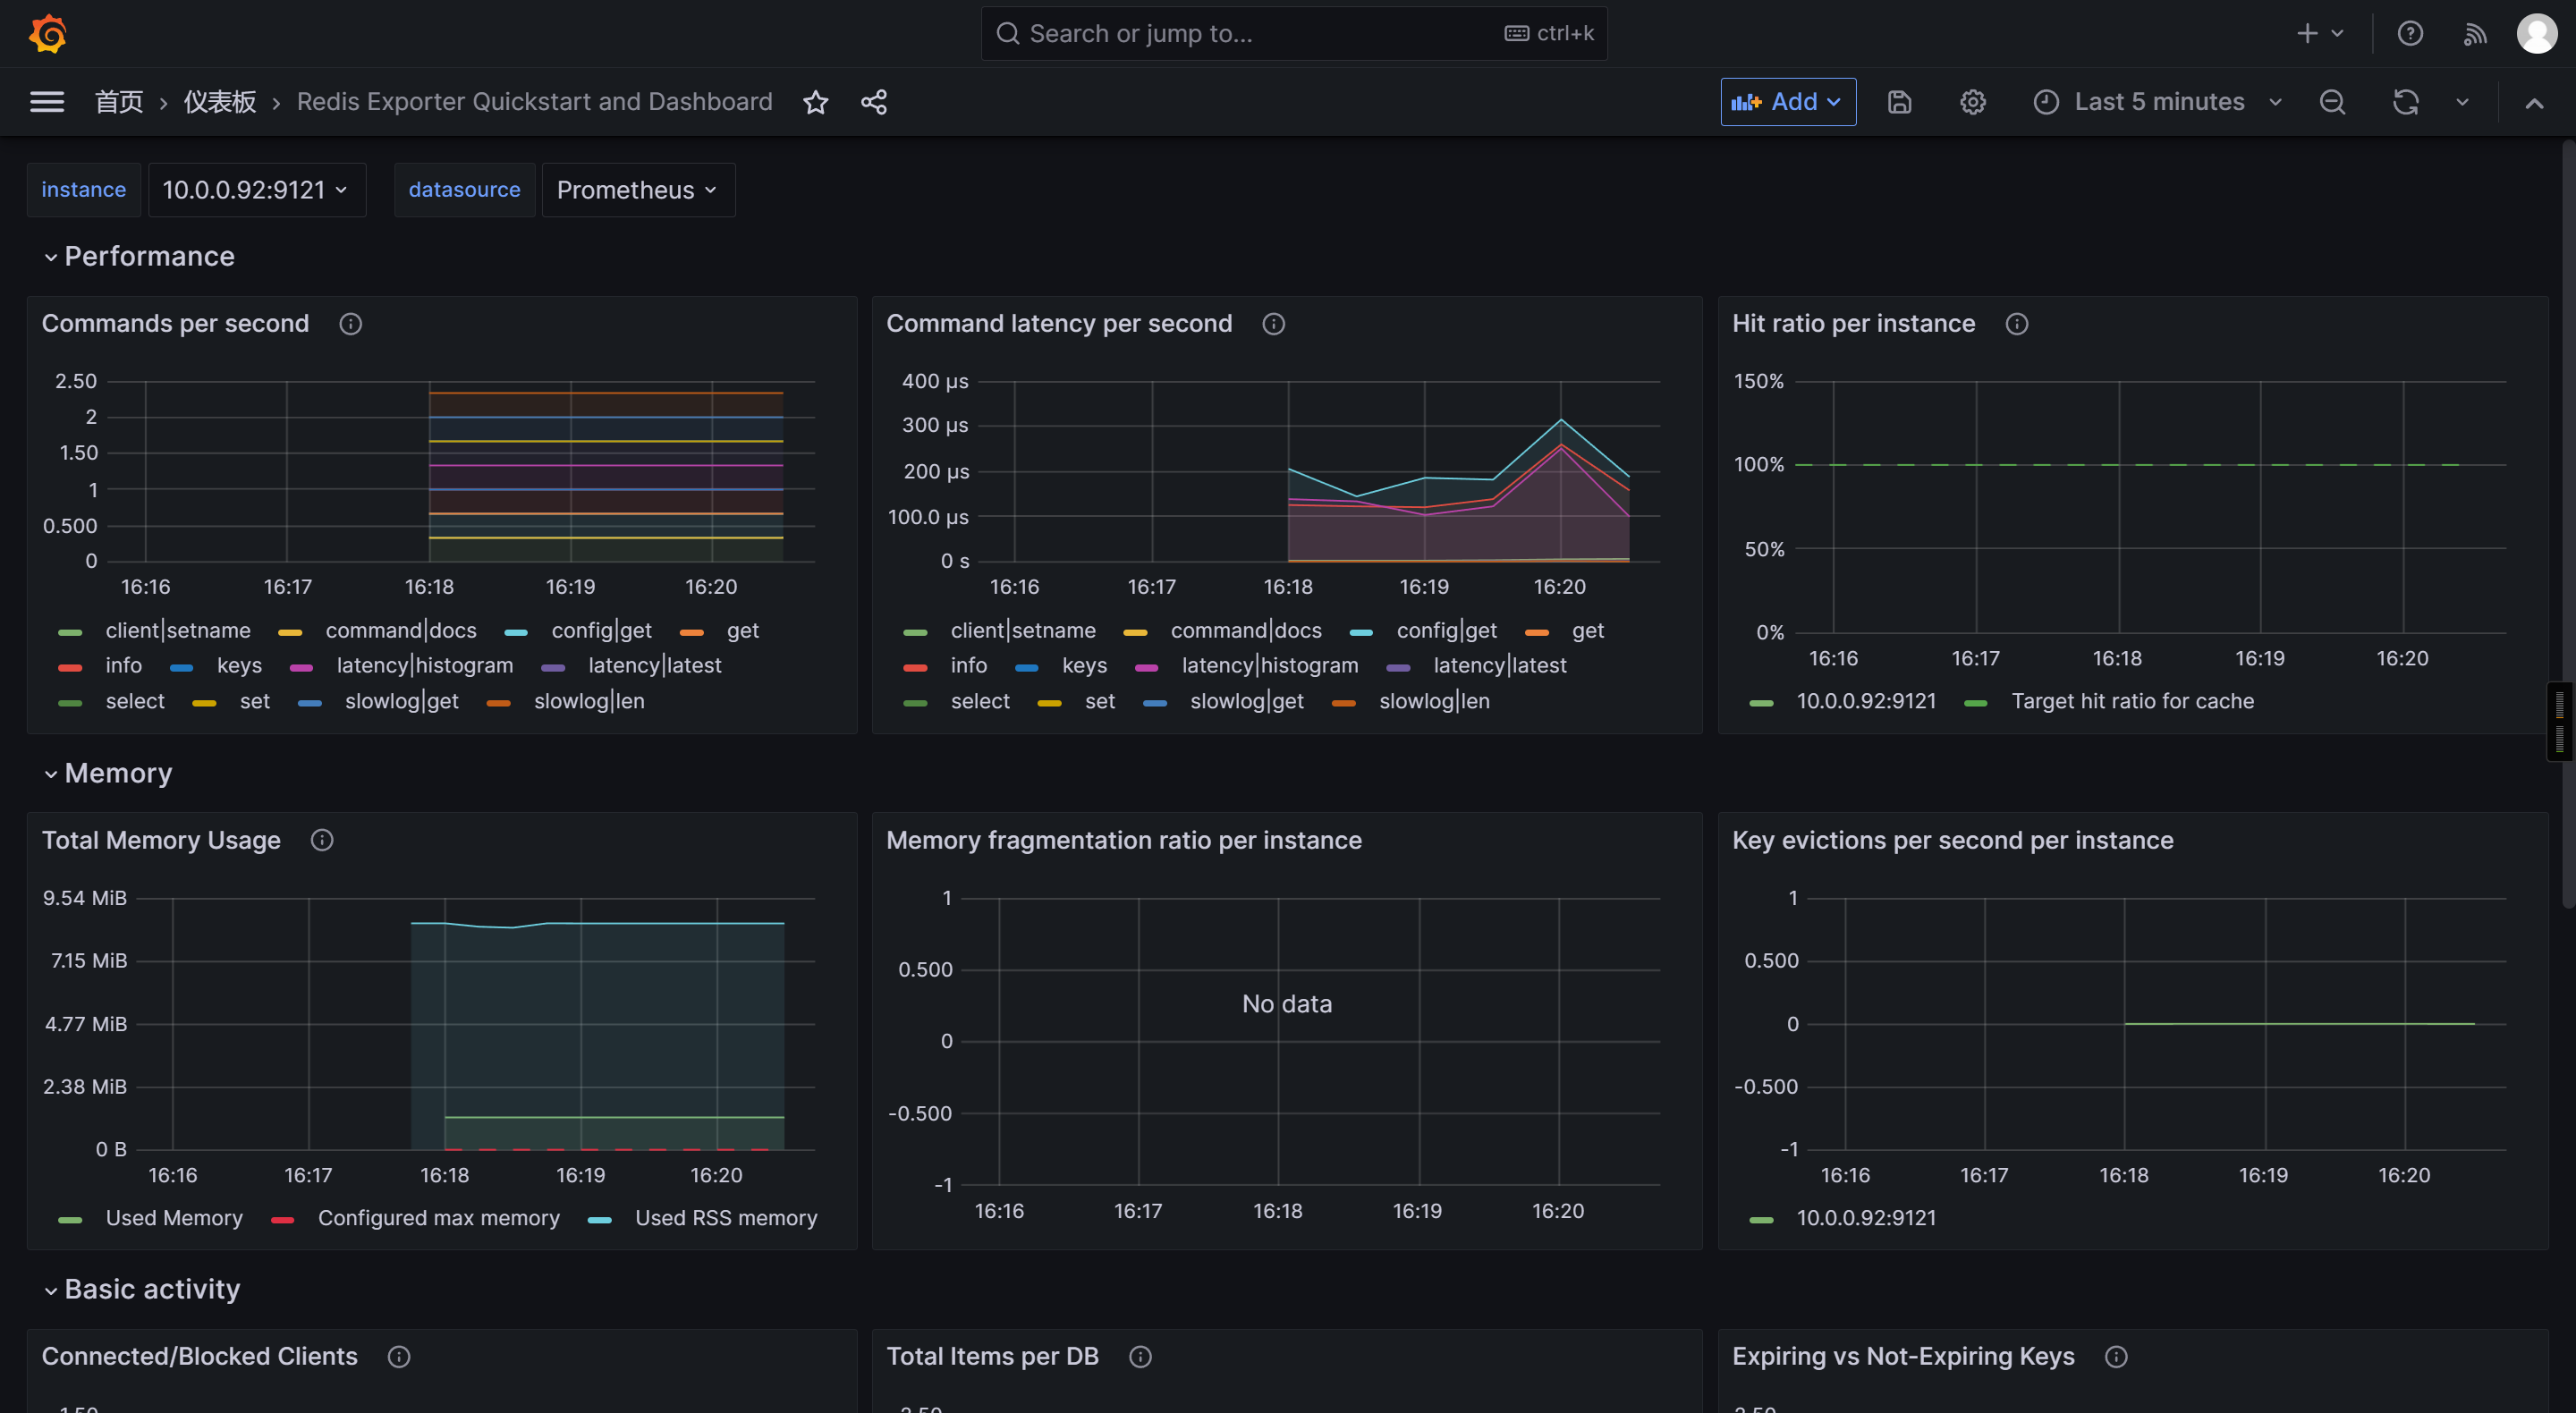Star this dashboard as favorite
The image size is (2576, 1413).
tap(815, 102)
